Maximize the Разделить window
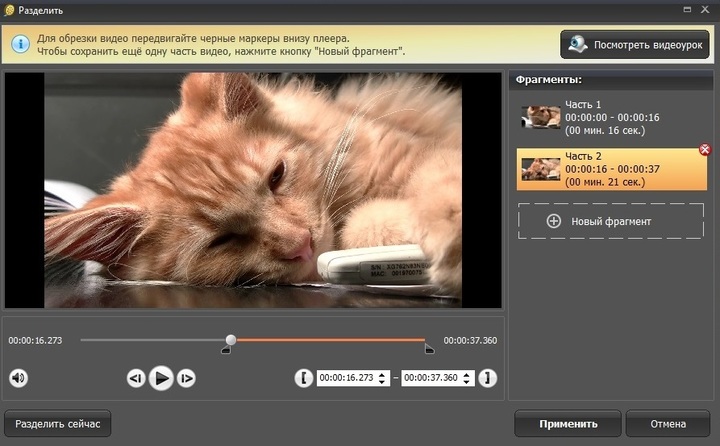Image resolution: width=720 pixels, height=446 pixels. pyautogui.click(x=687, y=9)
